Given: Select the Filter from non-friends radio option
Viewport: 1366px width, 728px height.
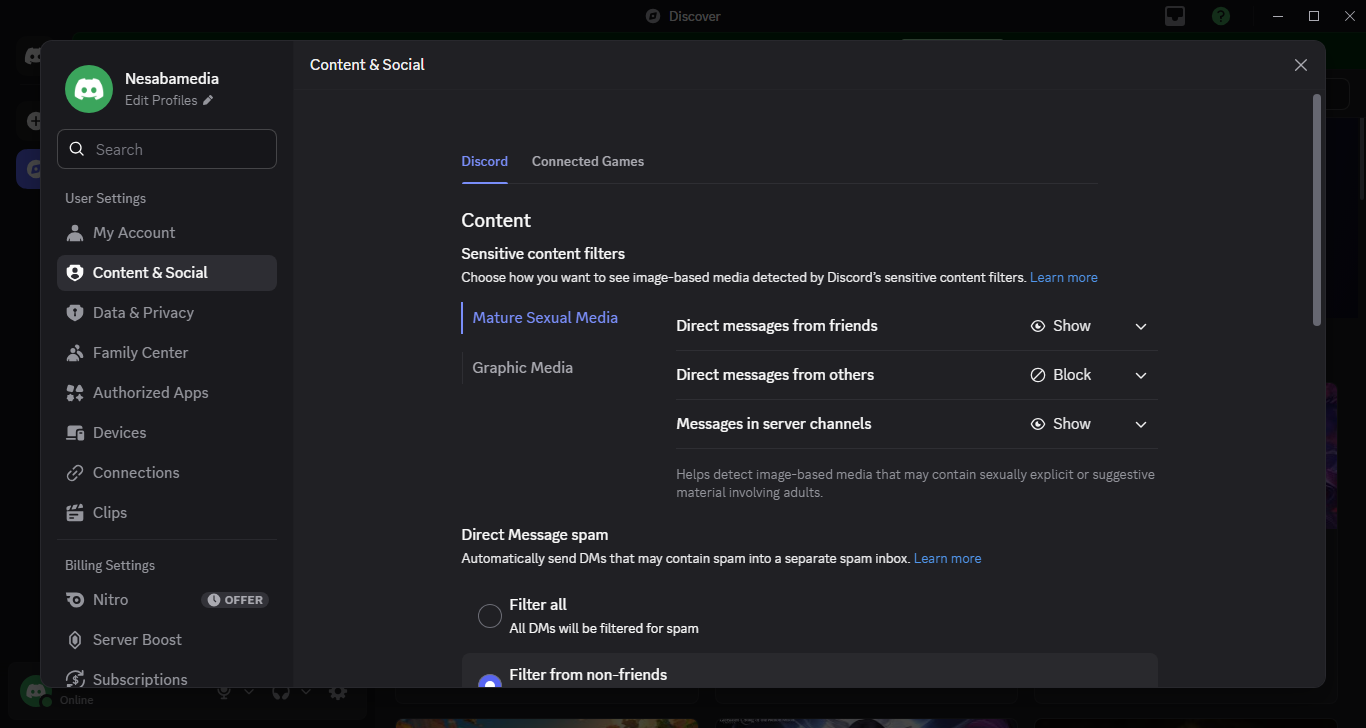Looking at the screenshot, I should [x=489, y=682].
